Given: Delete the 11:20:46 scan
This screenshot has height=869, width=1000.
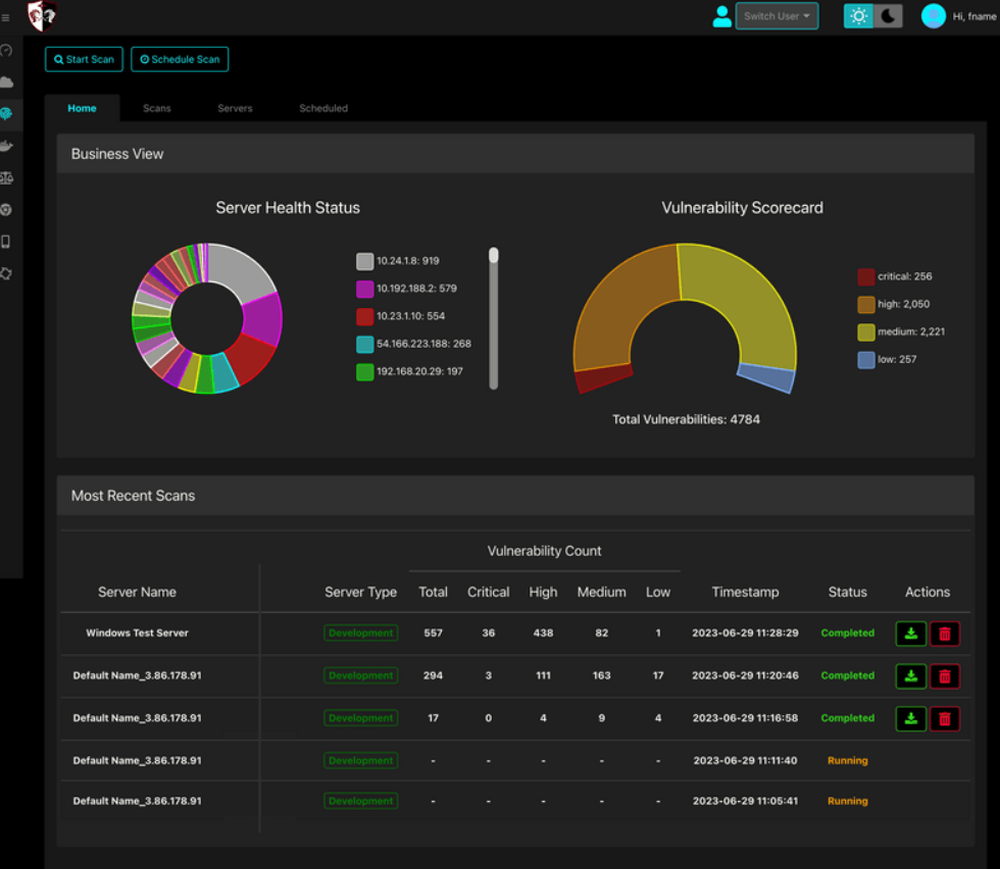Looking at the screenshot, I should tap(945, 676).
